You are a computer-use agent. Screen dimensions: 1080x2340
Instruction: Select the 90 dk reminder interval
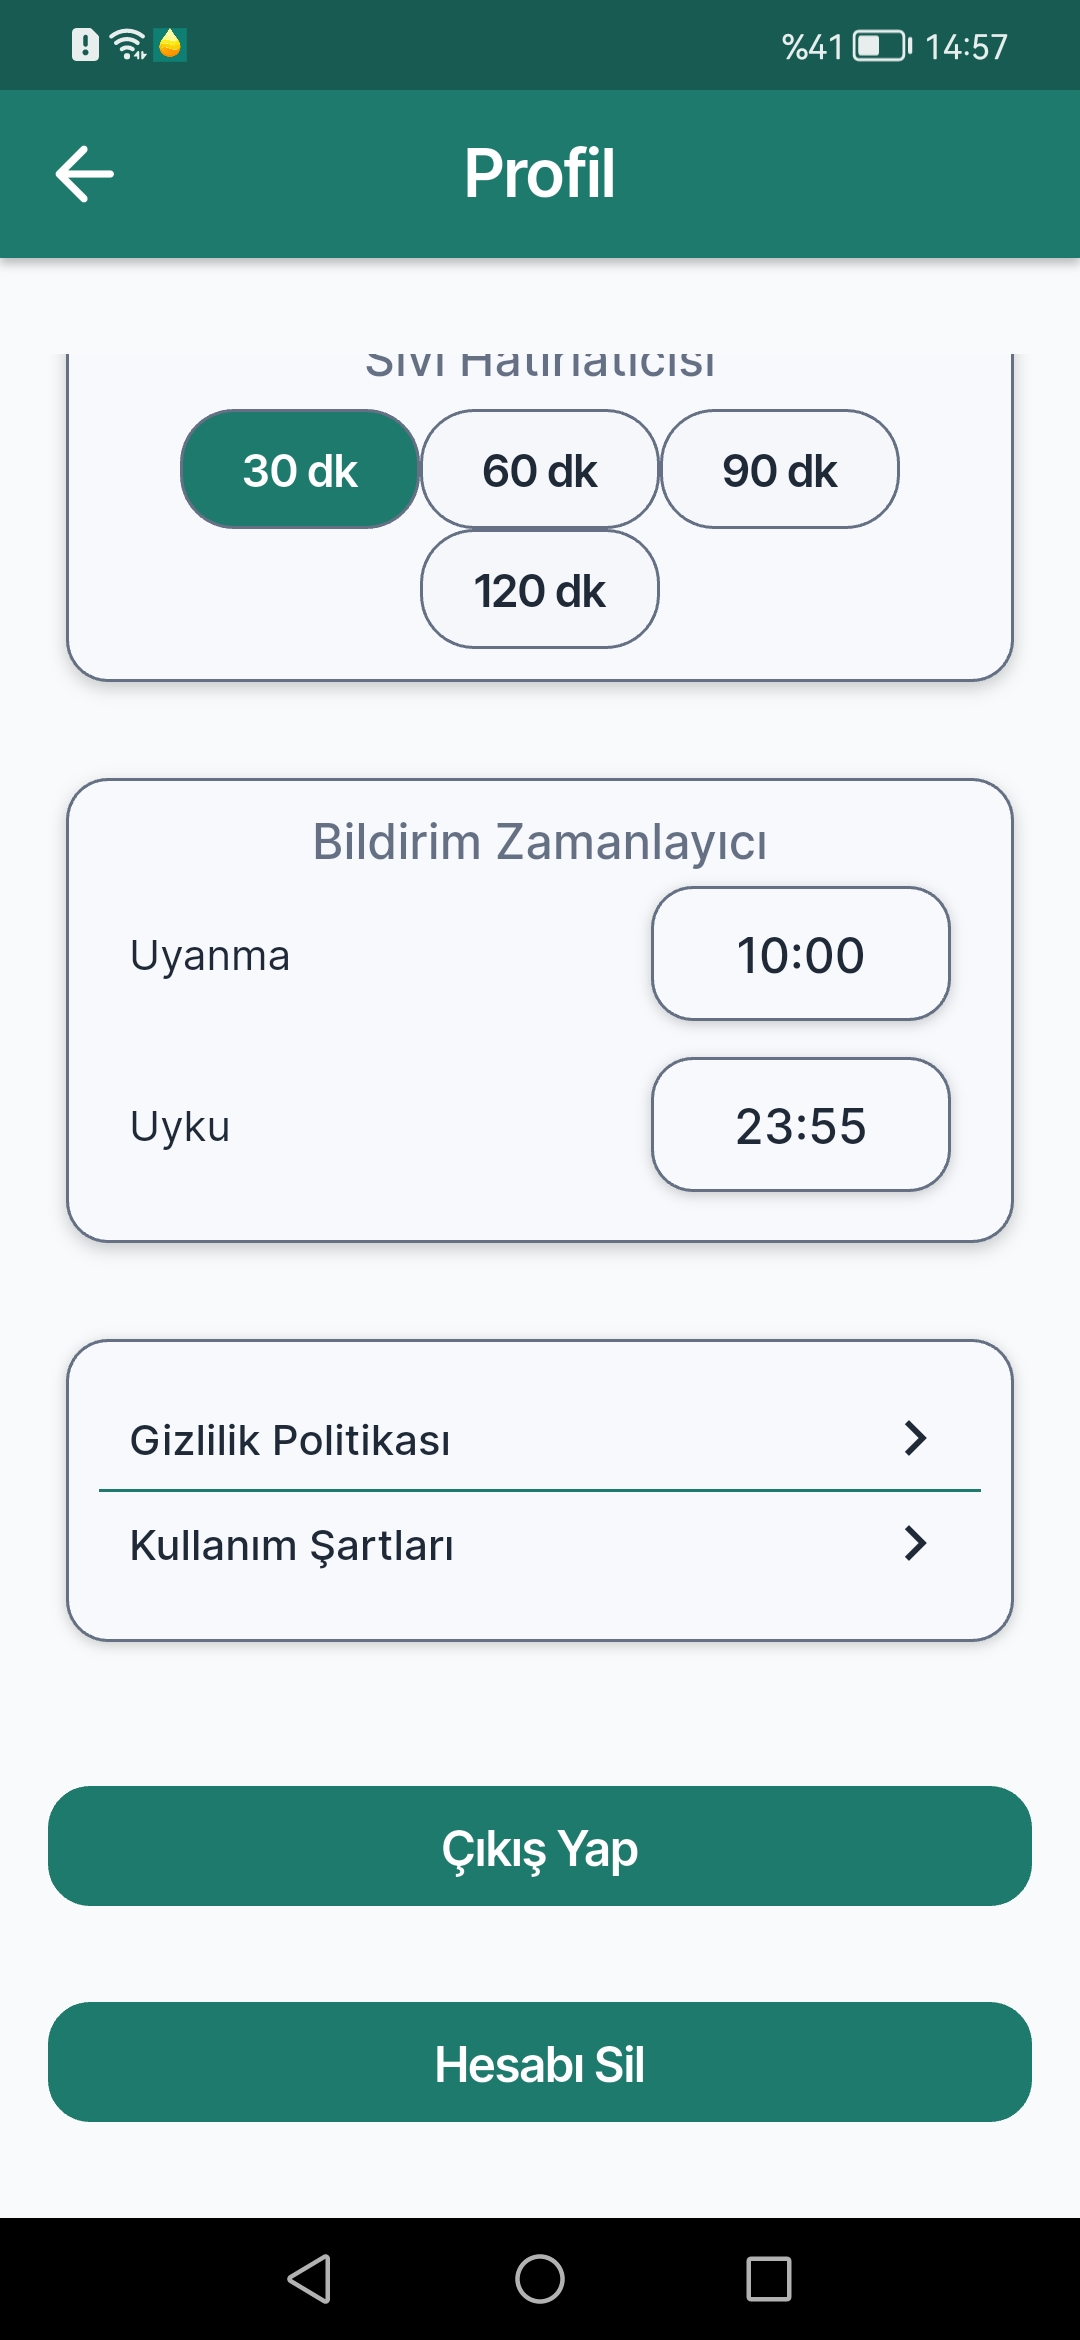click(x=780, y=469)
